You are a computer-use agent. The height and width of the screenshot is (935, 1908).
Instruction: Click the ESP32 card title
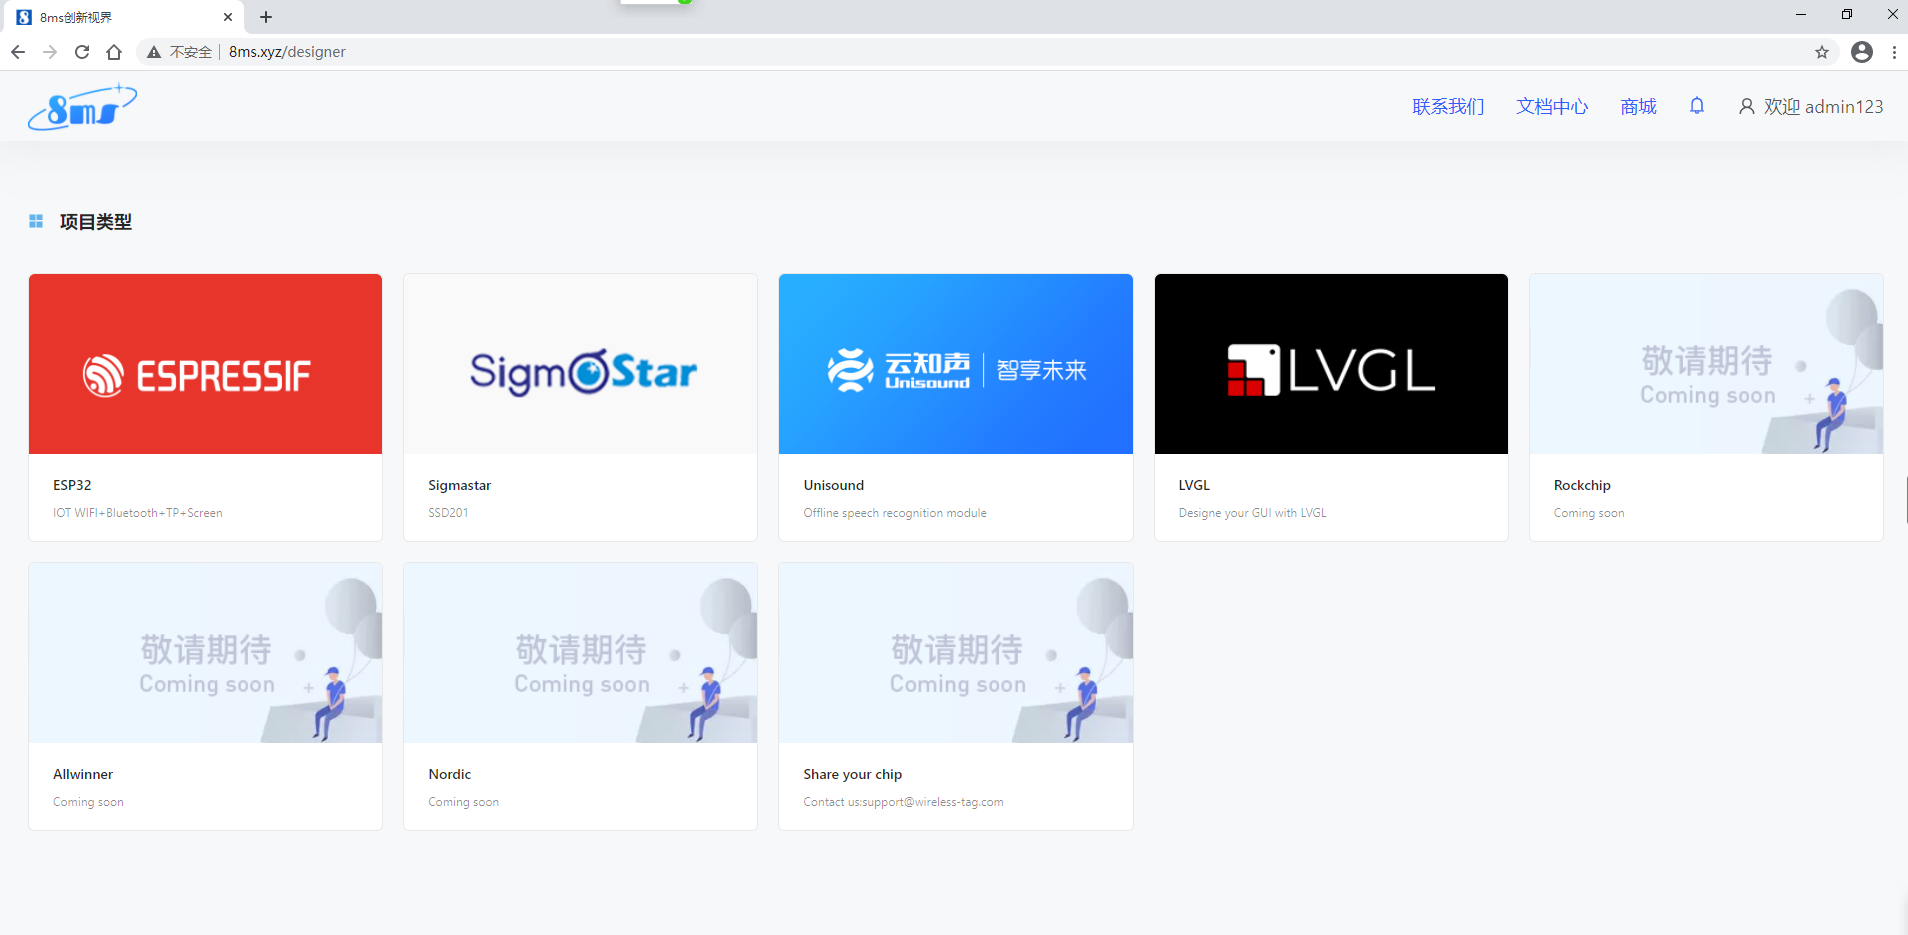coord(72,485)
